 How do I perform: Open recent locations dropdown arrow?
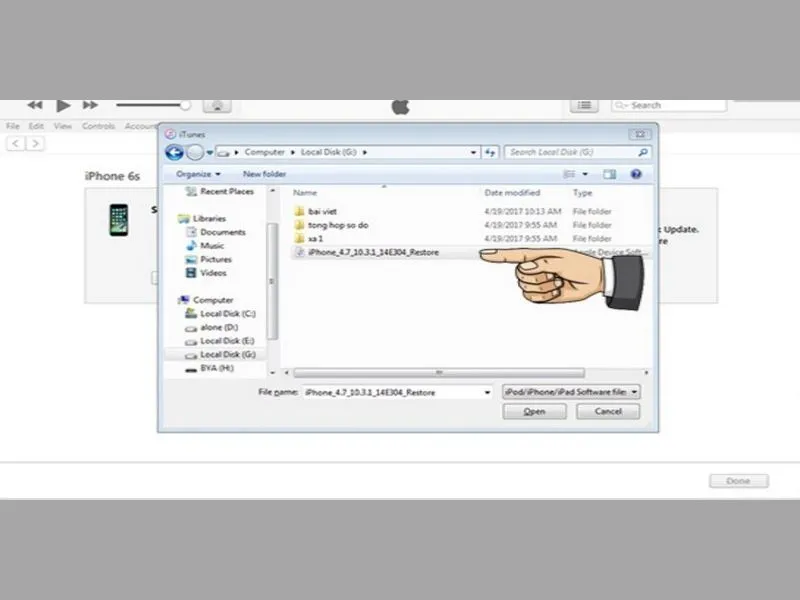coord(210,153)
